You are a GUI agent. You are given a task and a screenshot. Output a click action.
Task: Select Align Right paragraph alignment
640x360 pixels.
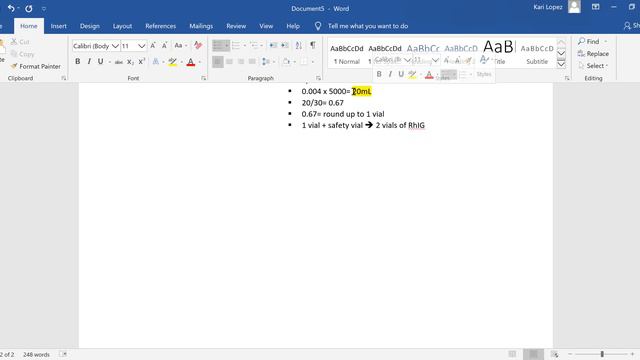click(x=241, y=62)
